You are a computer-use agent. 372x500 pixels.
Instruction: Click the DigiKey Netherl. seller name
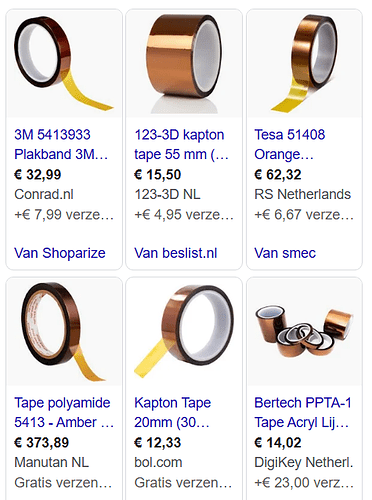[303, 463]
